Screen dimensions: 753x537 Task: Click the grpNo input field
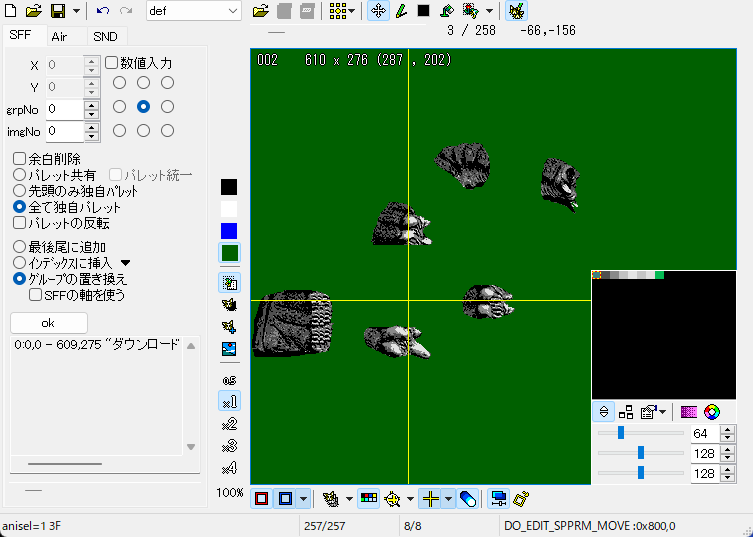tap(65, 109)
